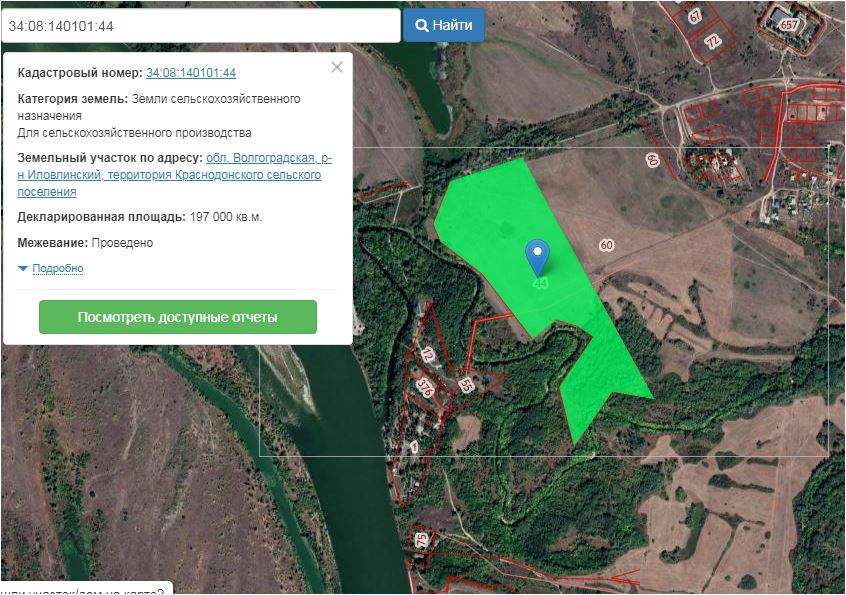Focus the cadastral number search field

200,26
